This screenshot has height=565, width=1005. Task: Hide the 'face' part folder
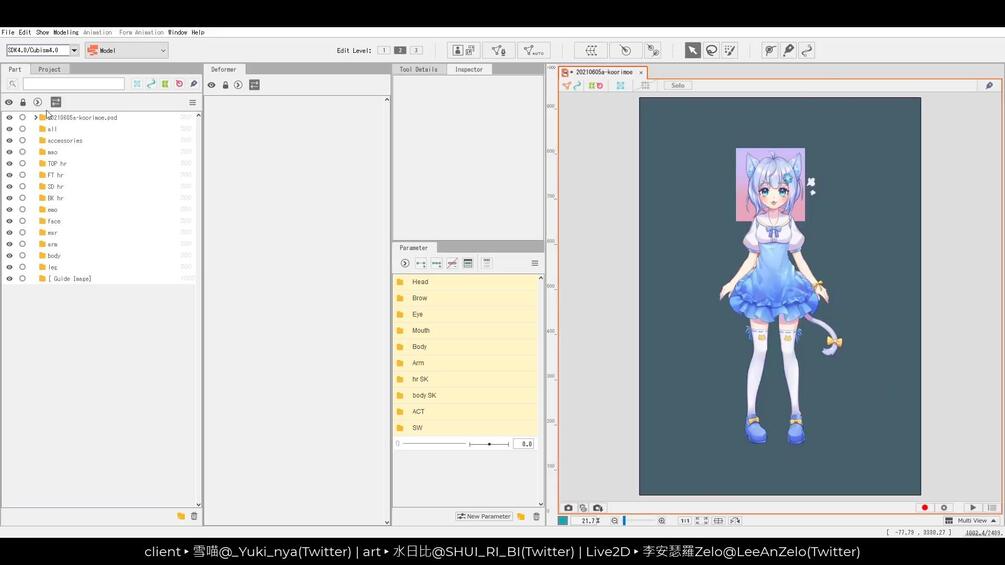coord(9,221)
